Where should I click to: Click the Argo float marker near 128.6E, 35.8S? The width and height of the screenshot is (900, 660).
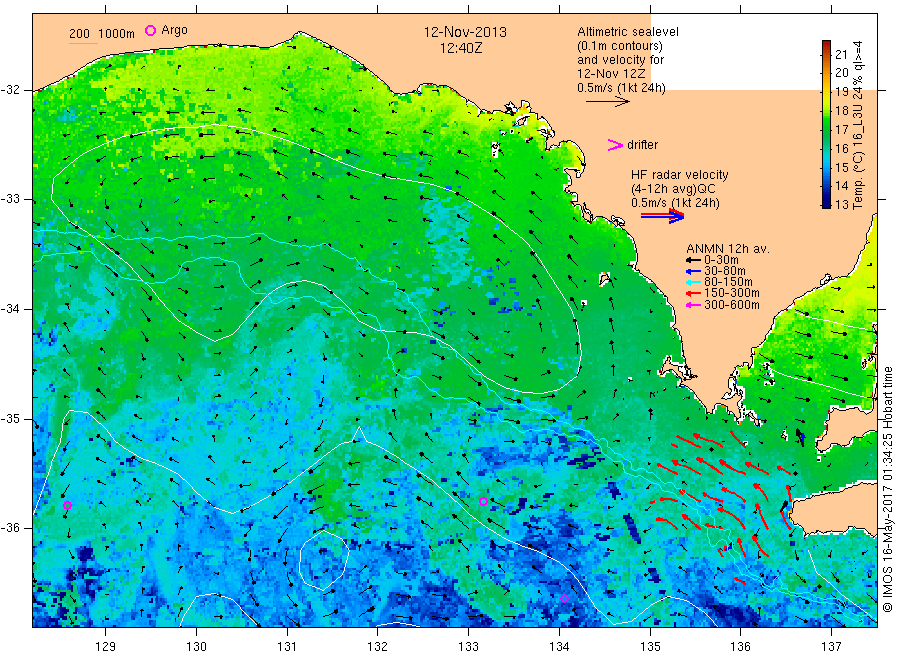coord(67,506)
